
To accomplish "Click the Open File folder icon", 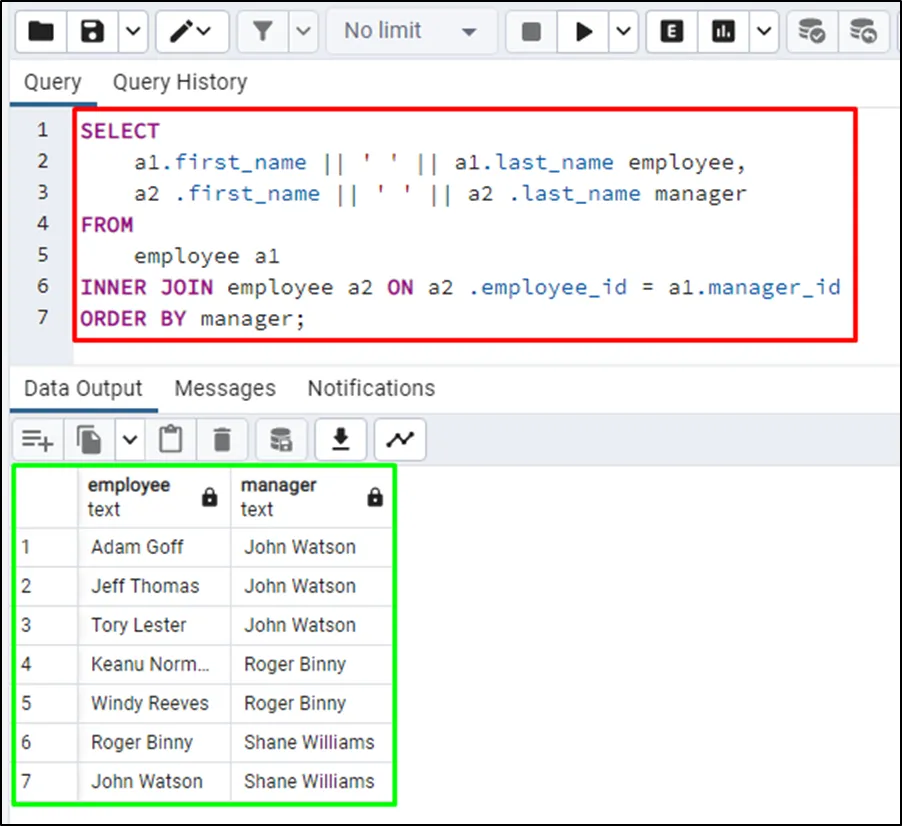I will 41,32.
